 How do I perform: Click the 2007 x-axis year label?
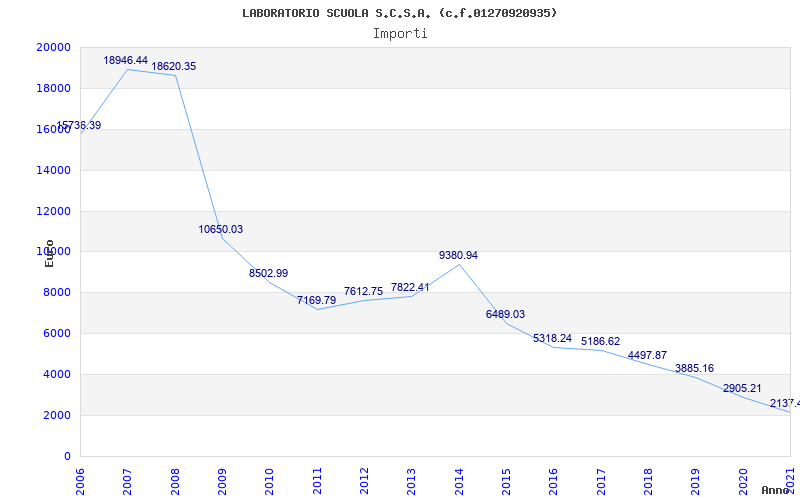(x=128, y=481)
